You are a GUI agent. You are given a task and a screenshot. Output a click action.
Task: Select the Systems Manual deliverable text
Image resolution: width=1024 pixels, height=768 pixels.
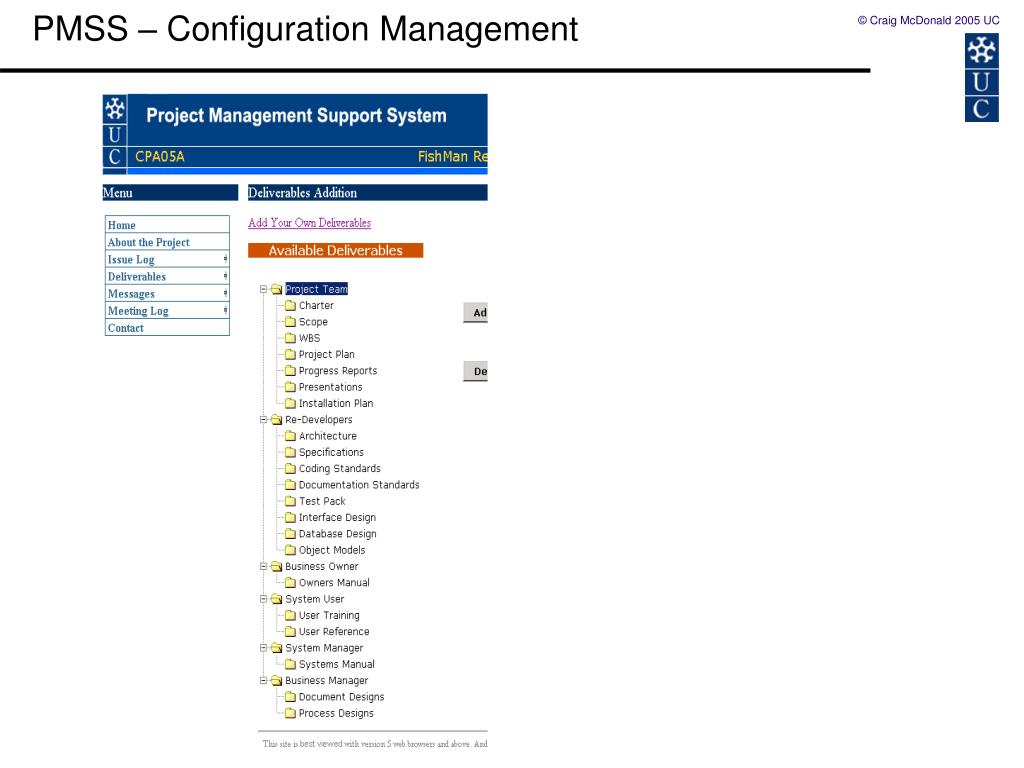(x=337, y=664)
